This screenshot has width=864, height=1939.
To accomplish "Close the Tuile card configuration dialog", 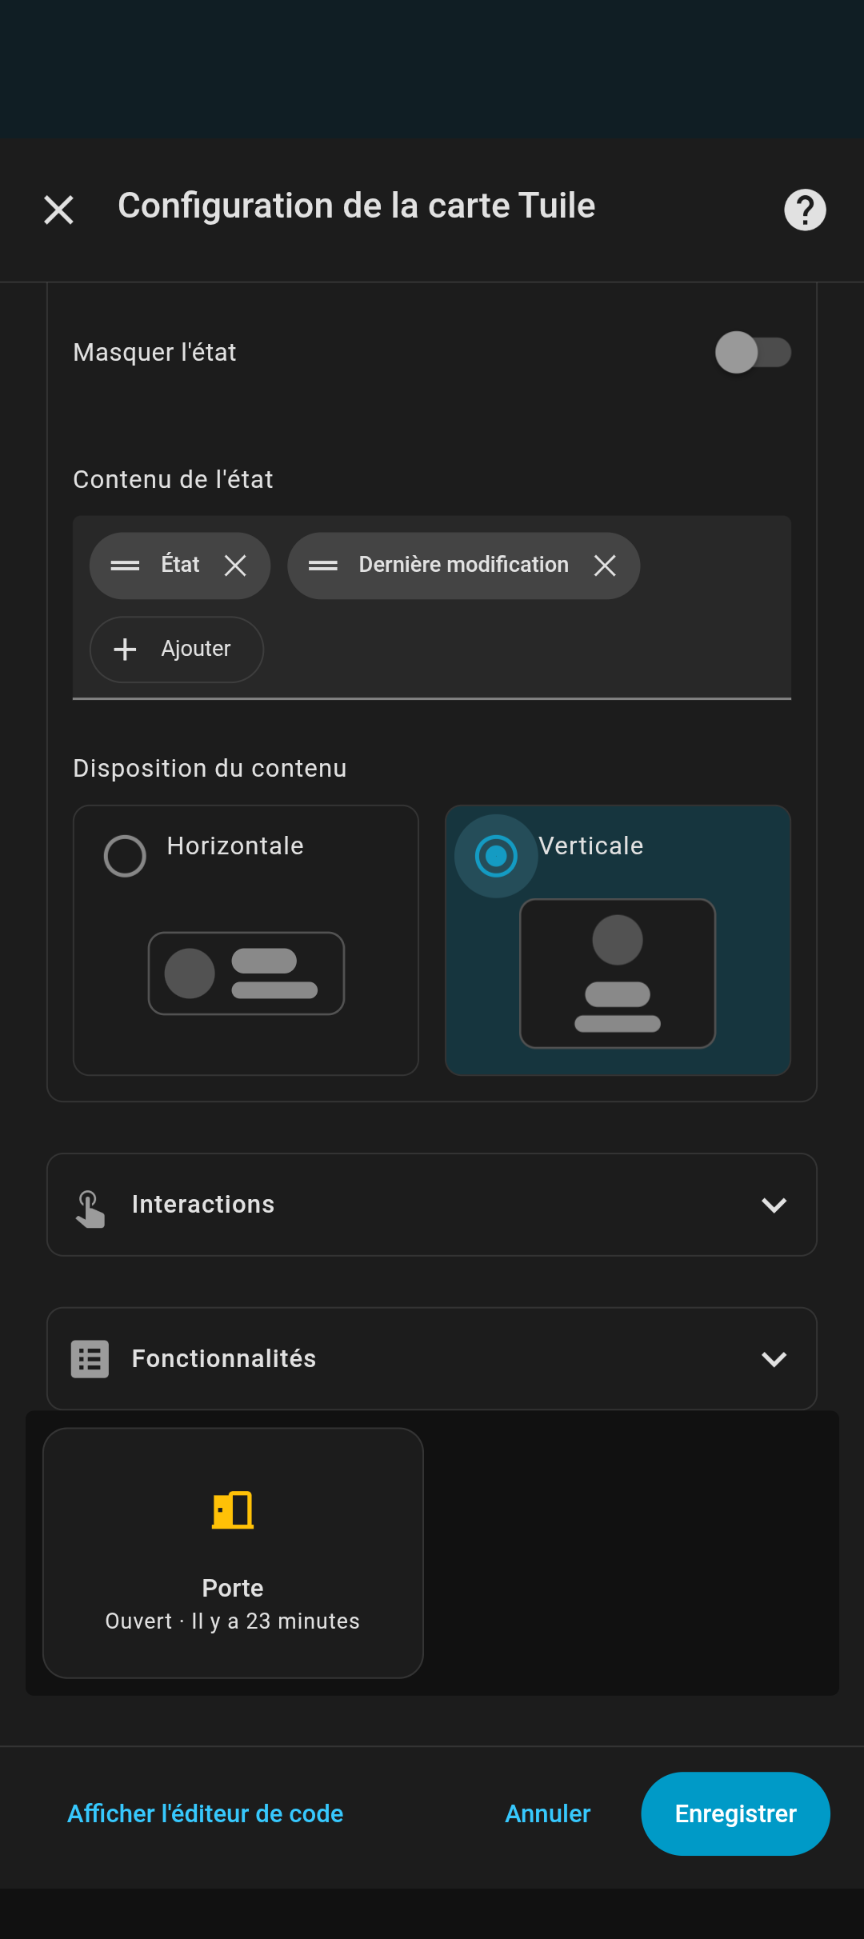I will [59, 210].
